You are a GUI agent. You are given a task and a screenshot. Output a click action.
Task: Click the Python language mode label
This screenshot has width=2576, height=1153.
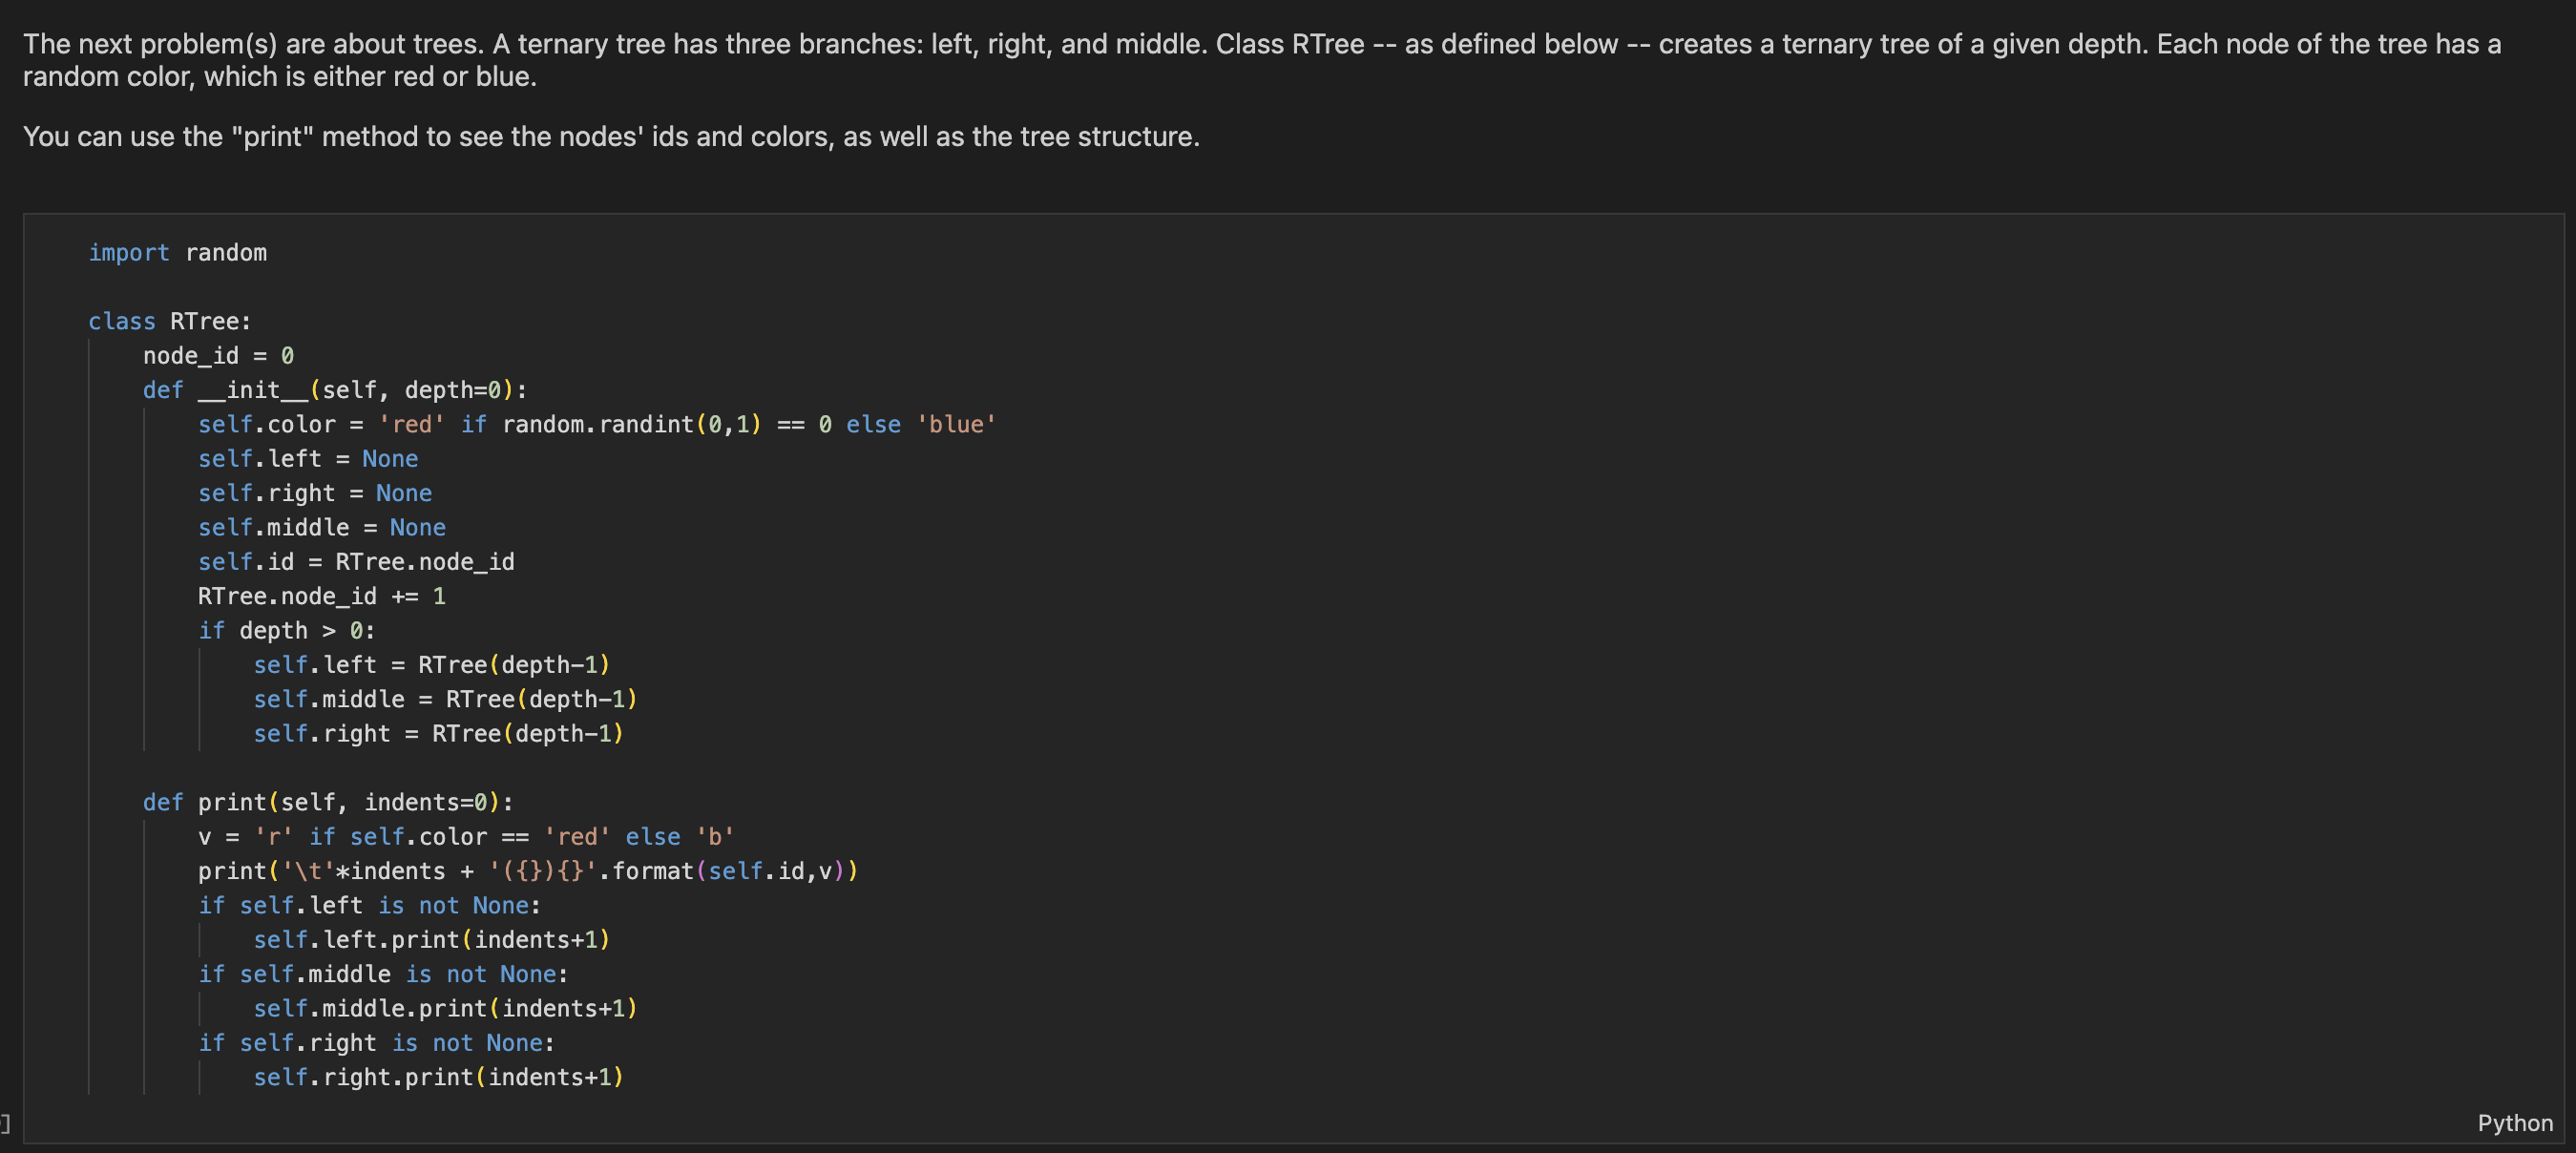[2514, 1123]
